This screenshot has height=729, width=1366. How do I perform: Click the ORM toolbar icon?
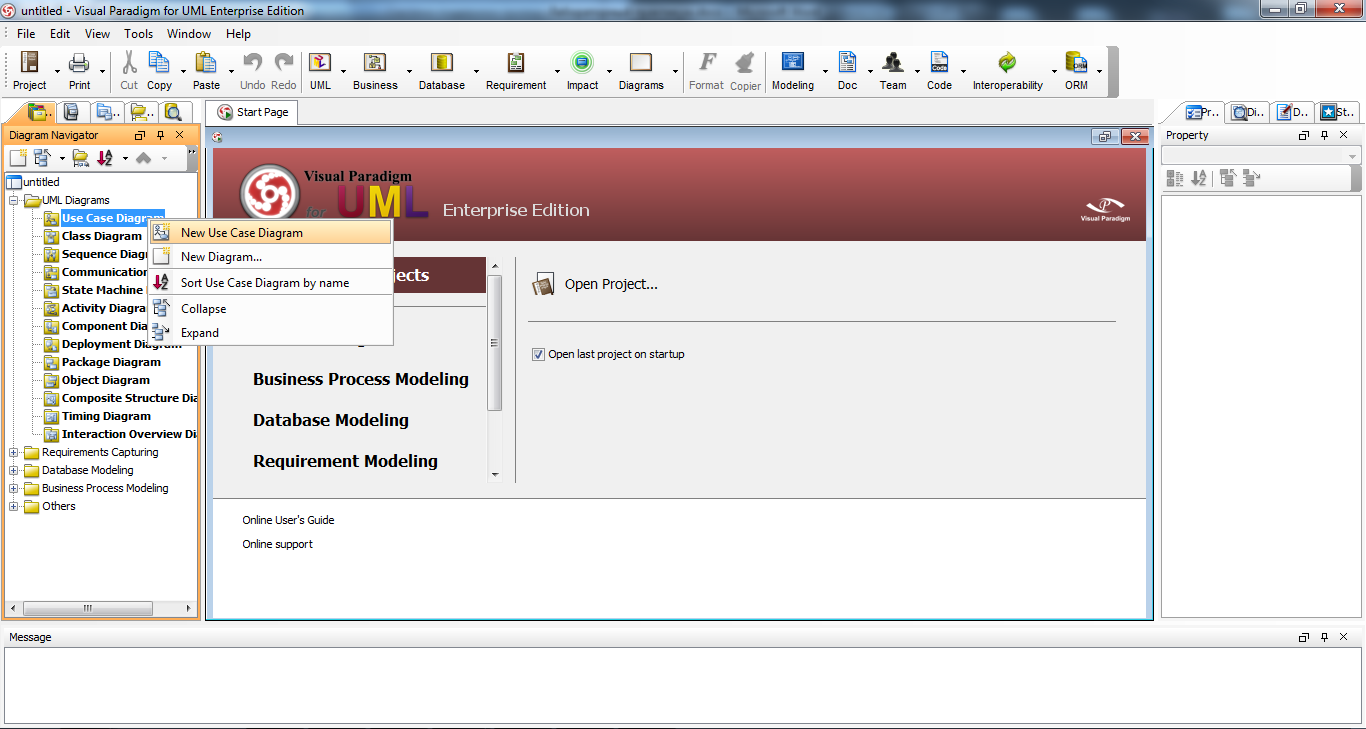pyautogui.click(x=1076, y=63)
